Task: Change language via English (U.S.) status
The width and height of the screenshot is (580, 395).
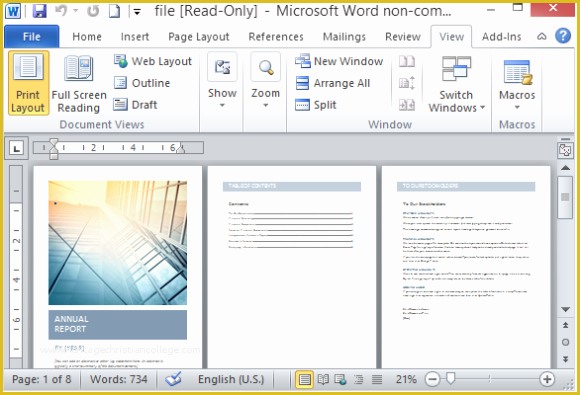Action: (x=231, y=379)
